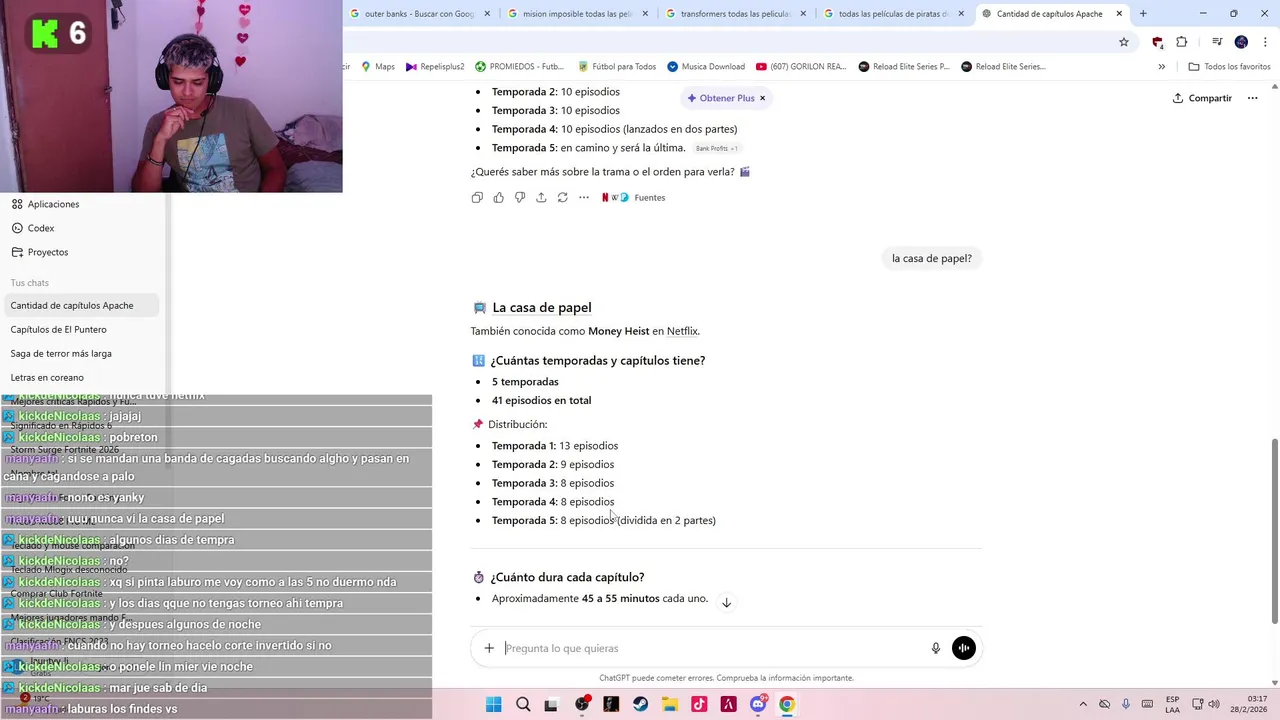This screenshot has height=720, width=1280.
Task: Open the 'Todos los favoritos' folder
Action: coord(1229,67)
